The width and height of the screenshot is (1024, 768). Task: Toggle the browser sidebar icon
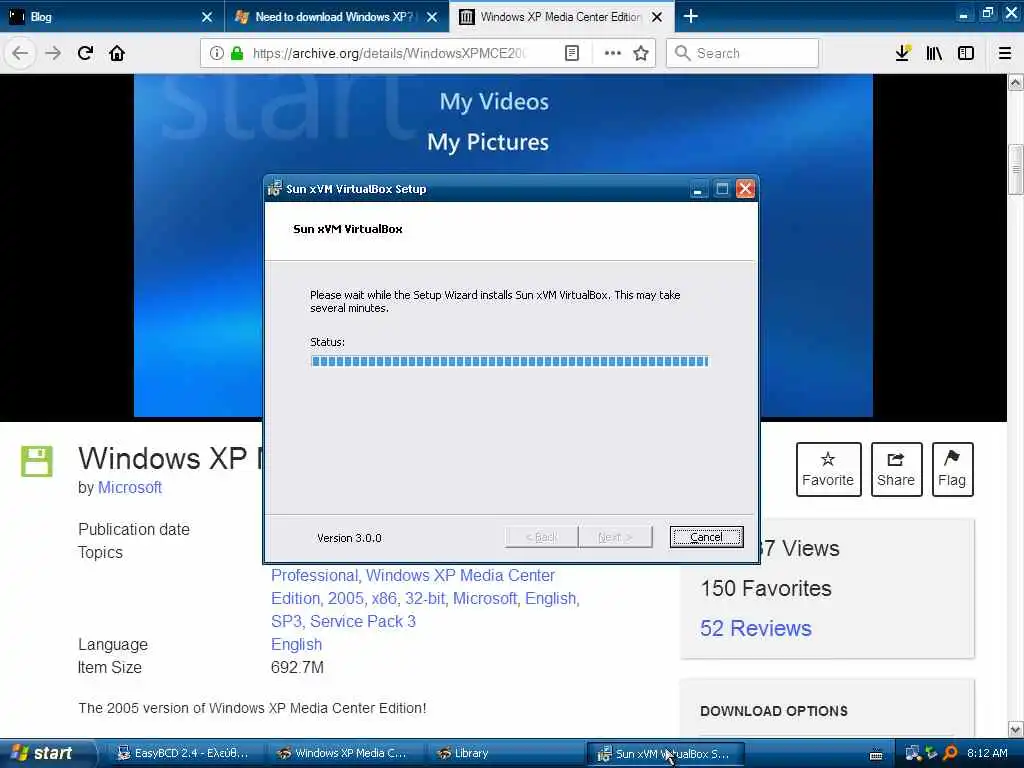[x=966, y=53]
